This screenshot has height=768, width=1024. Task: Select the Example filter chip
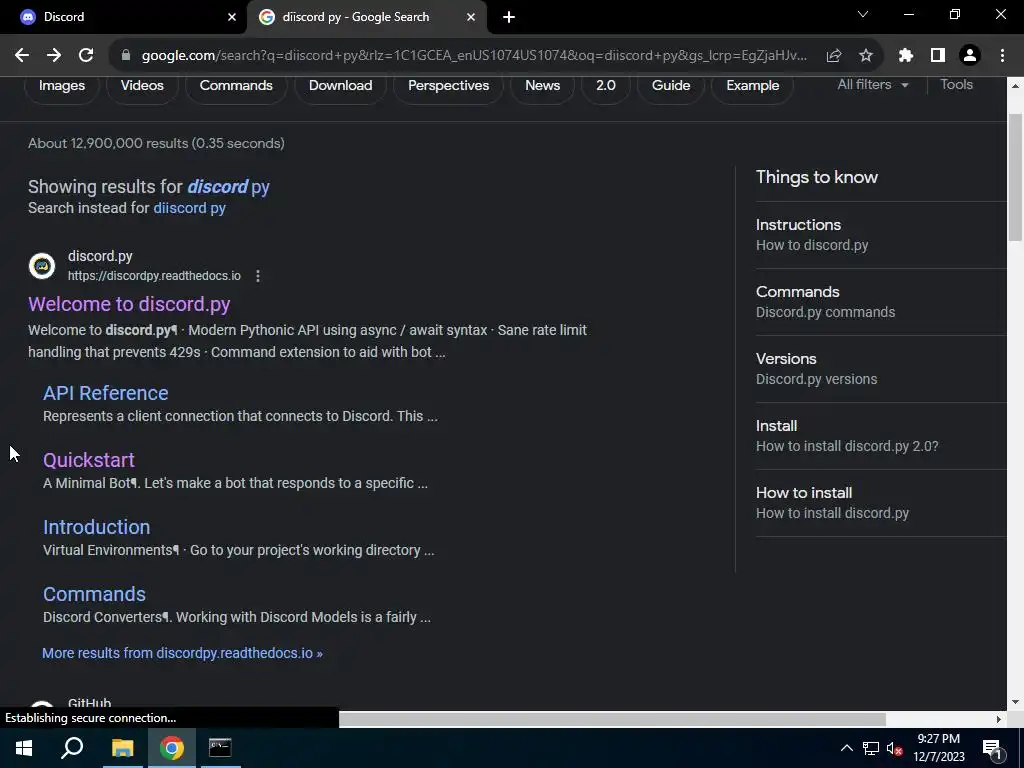pos(752,86)
